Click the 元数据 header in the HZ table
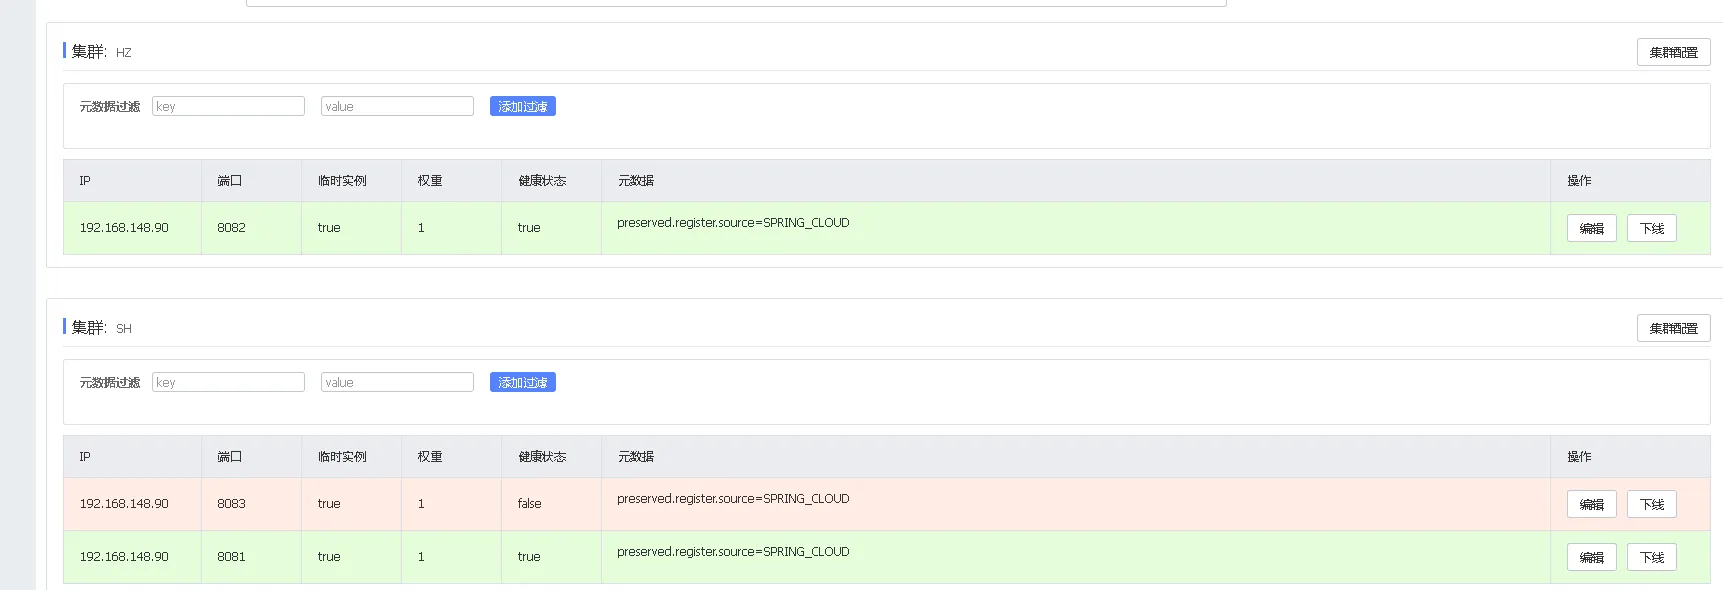This screenshot has height=590, width=1723. (636, 181)
